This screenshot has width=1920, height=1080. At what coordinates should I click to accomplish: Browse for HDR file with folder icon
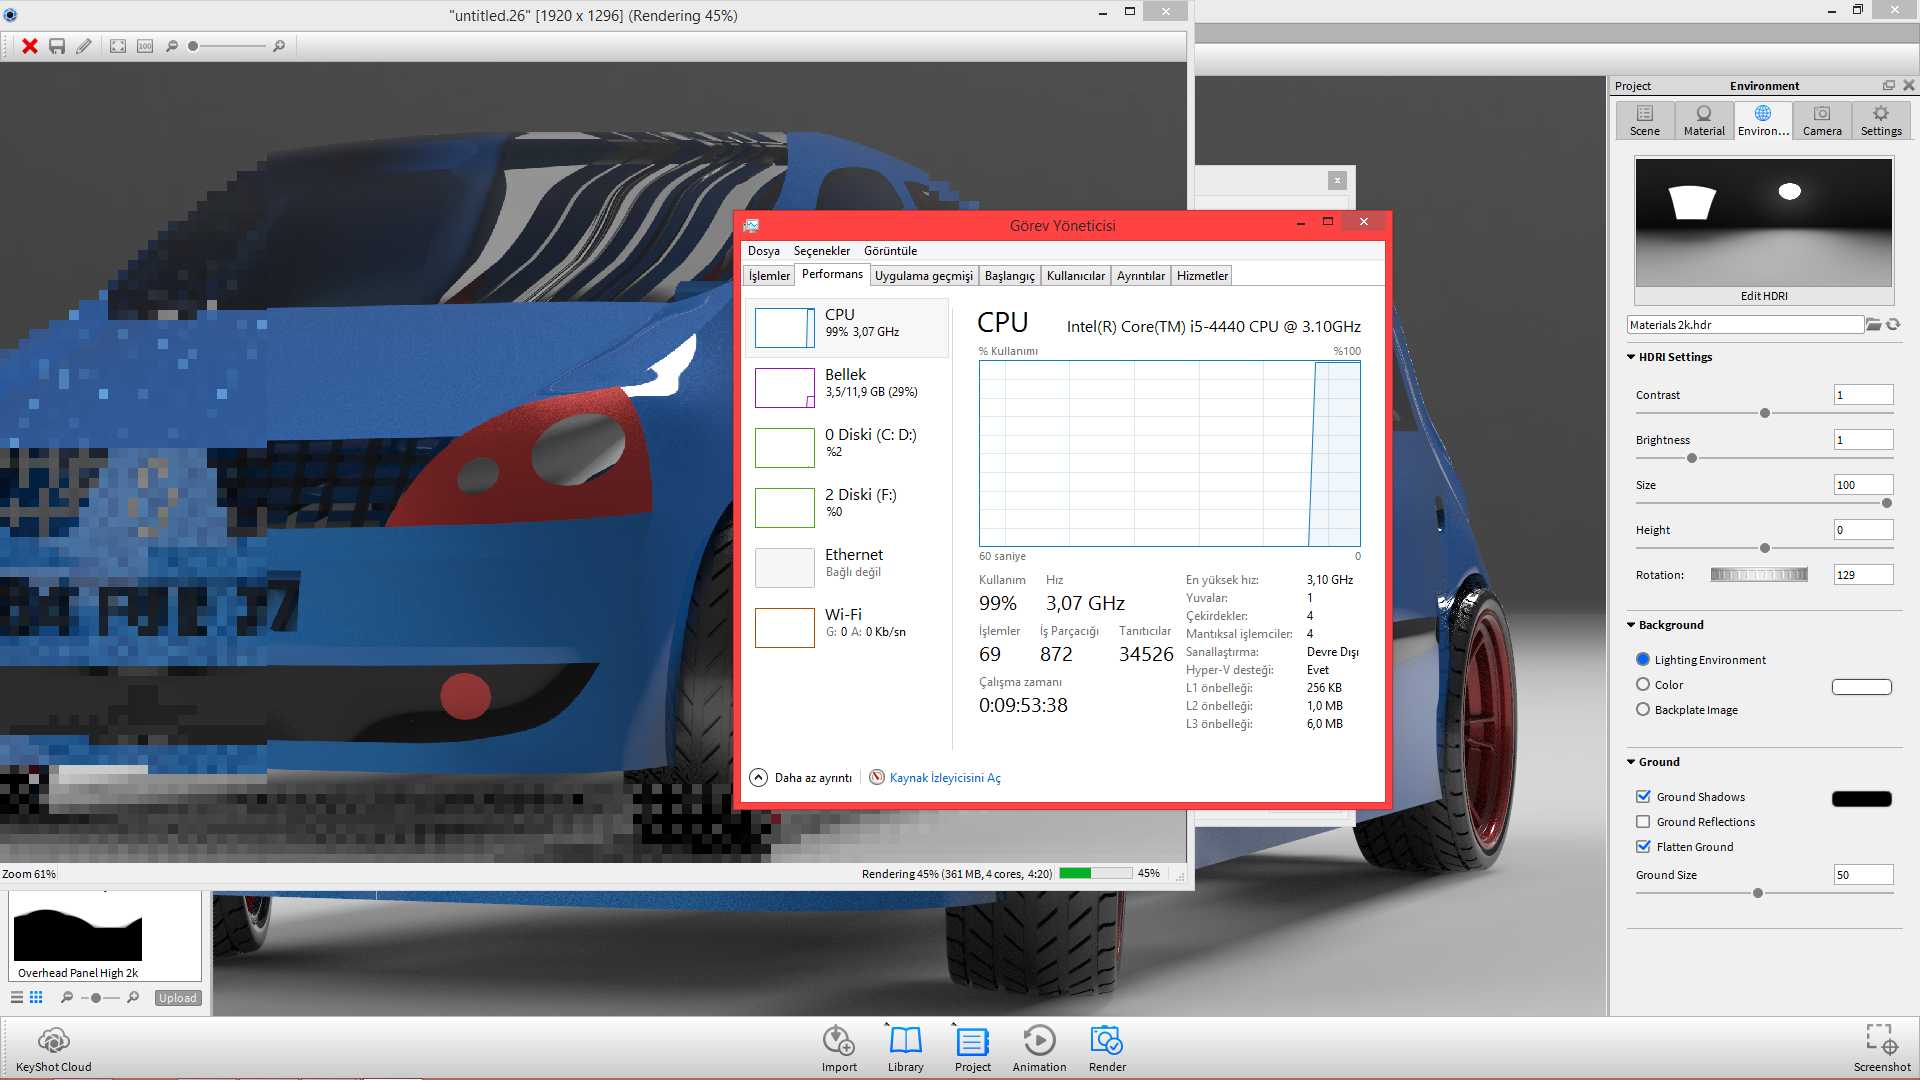(x=1873, y=325)
